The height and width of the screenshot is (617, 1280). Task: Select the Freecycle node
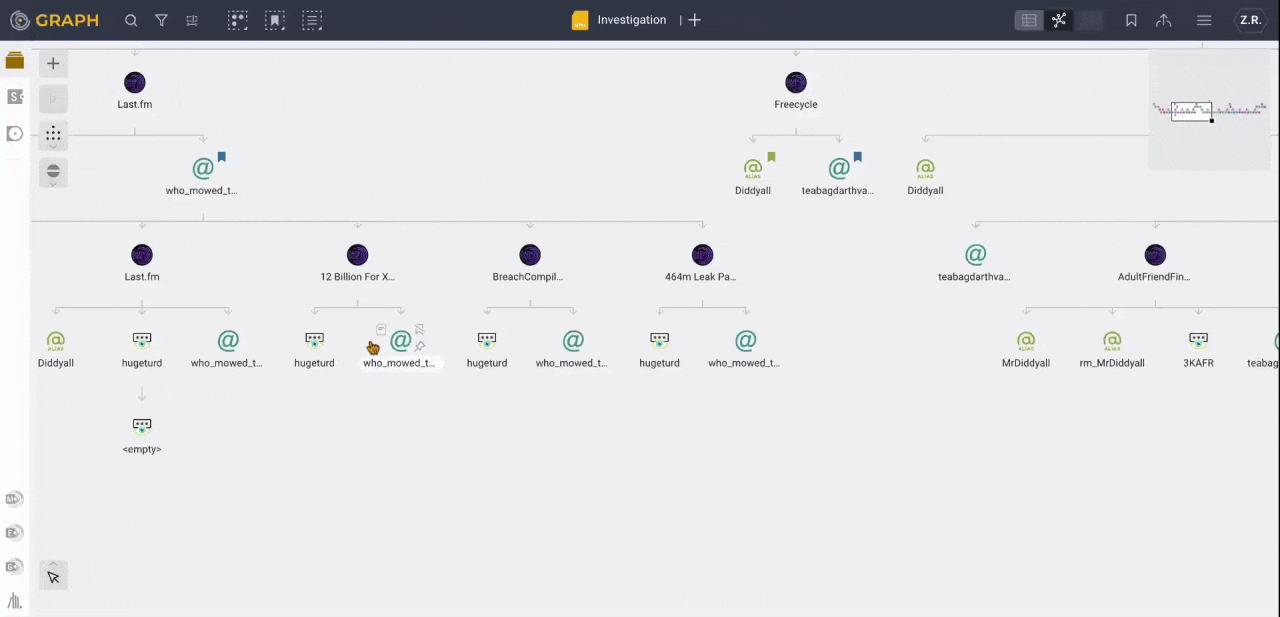[796, 82]
